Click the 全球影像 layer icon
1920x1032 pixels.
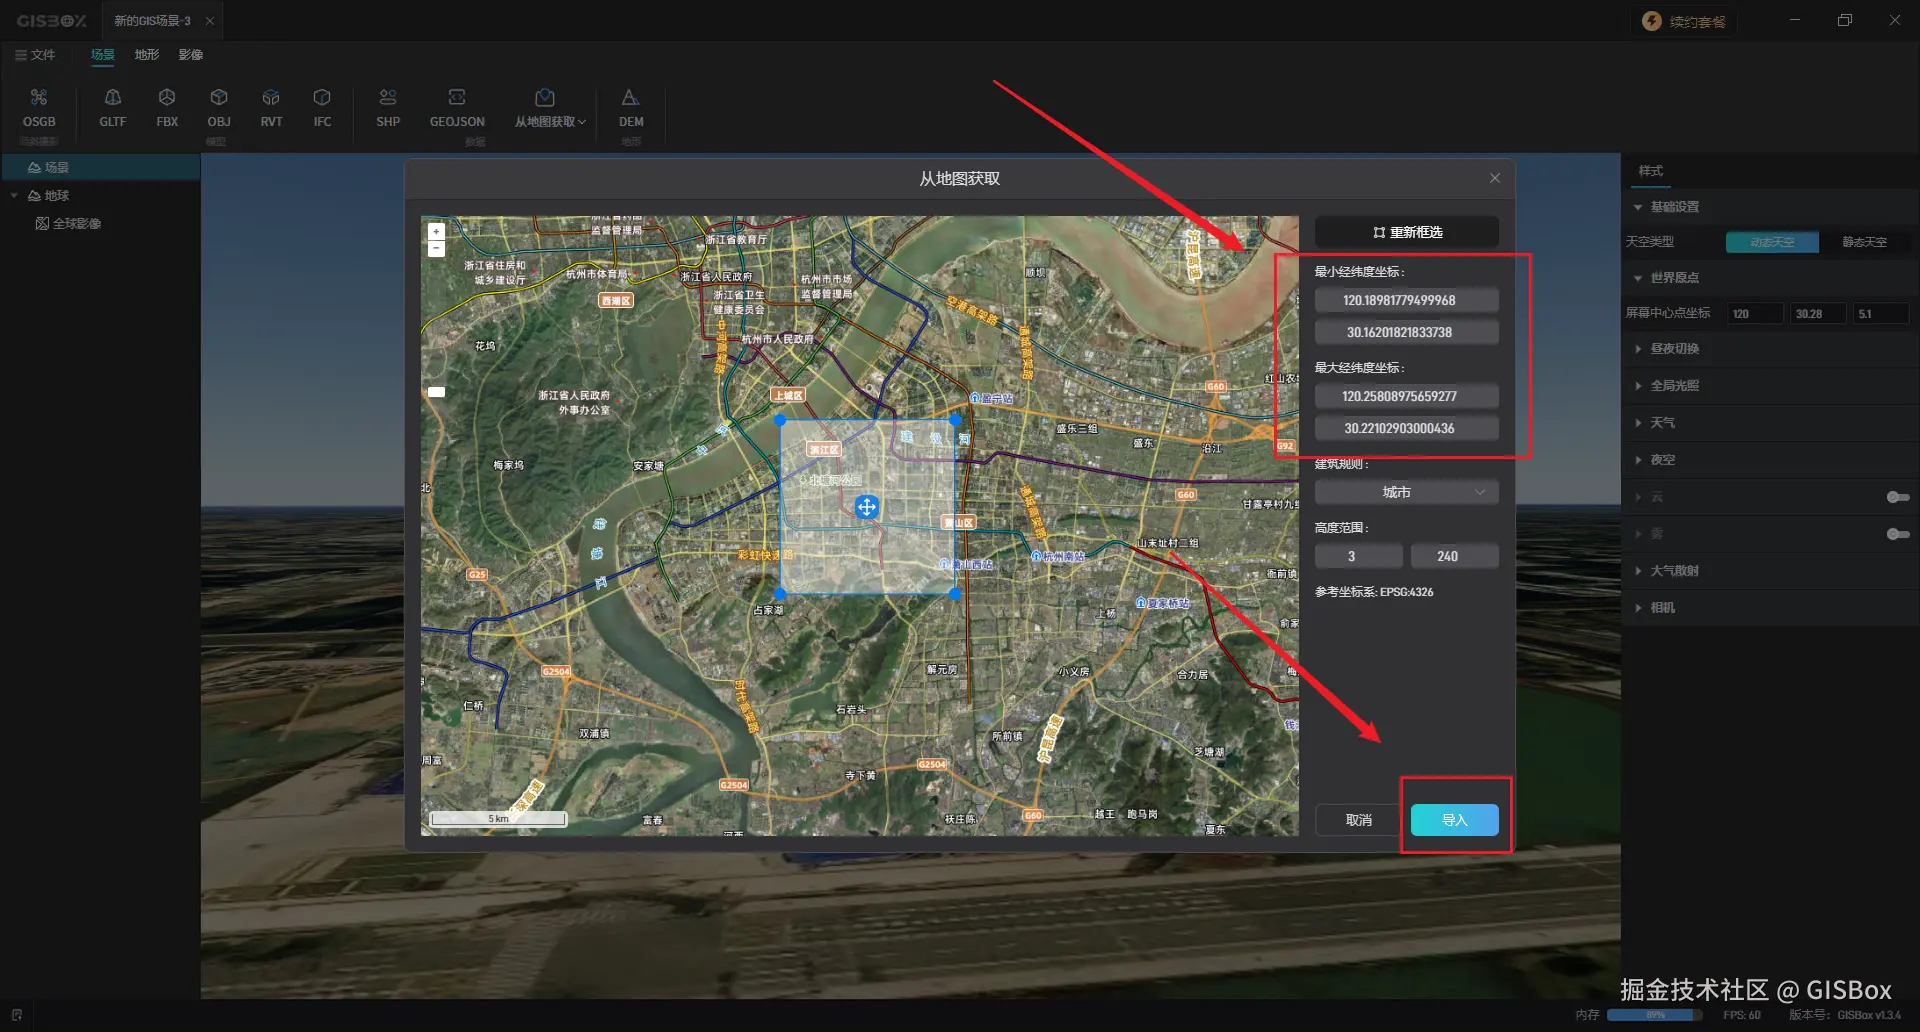(x=42, y=223)
